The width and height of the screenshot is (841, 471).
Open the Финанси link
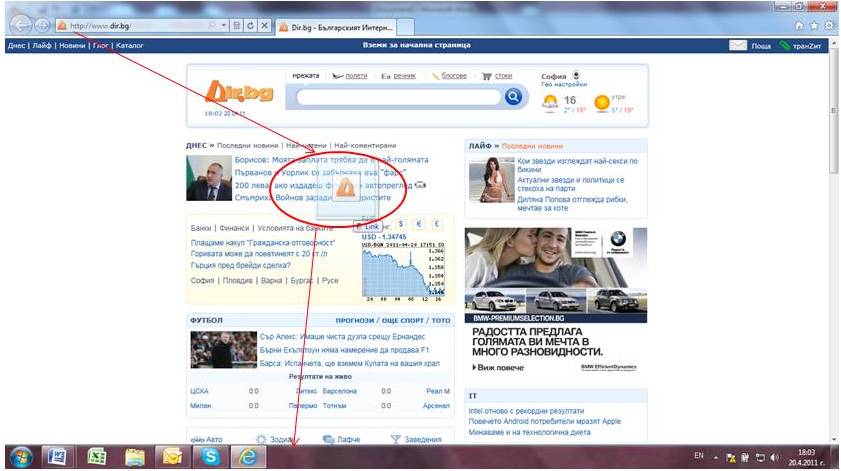click(x=234, y=228)
